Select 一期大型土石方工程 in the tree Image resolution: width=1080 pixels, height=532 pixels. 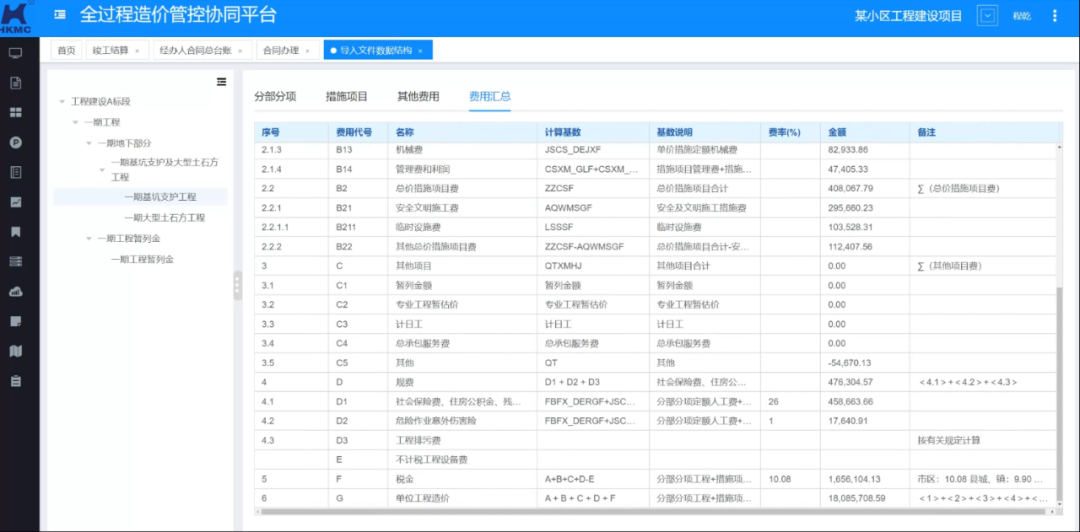164,218
